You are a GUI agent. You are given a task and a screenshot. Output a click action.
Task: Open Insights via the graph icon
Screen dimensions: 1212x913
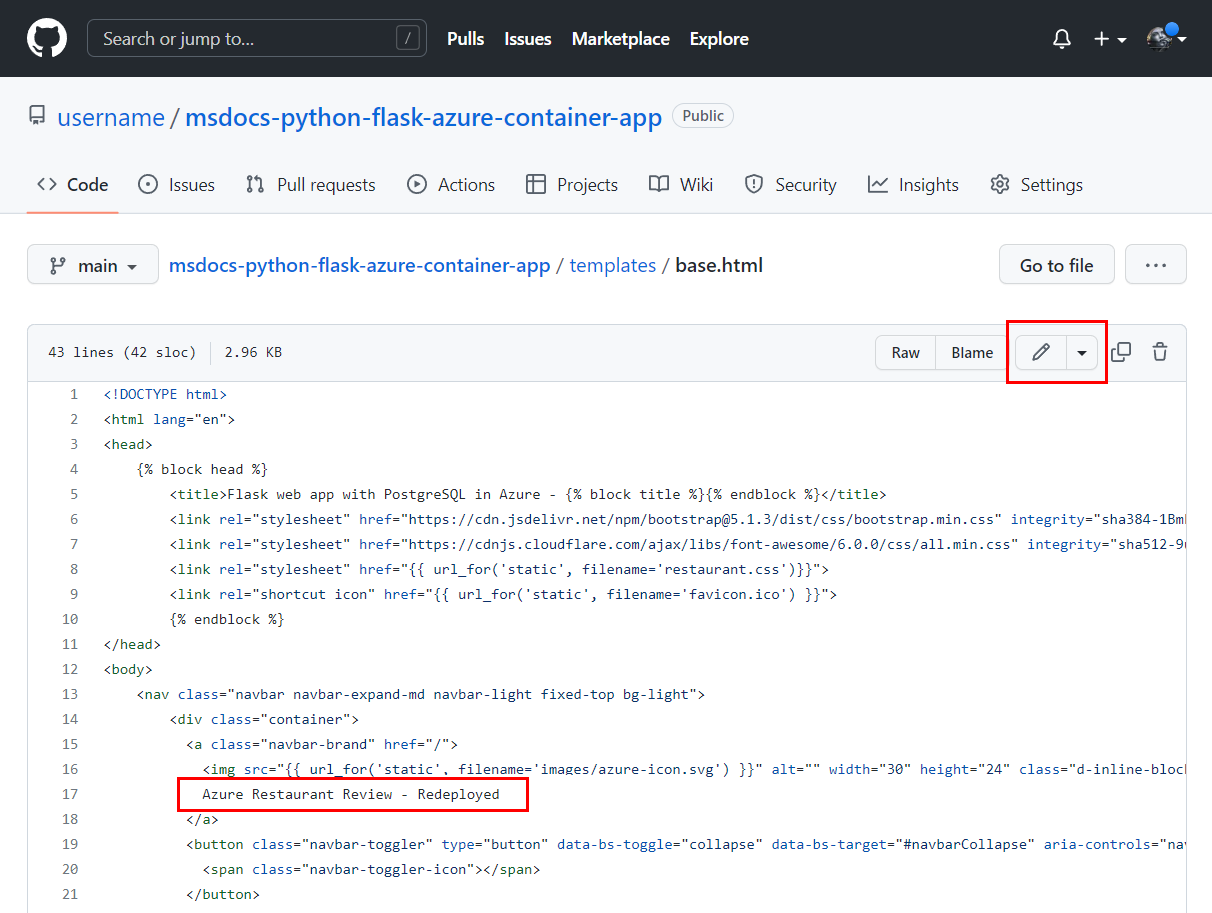coord(878,184)
